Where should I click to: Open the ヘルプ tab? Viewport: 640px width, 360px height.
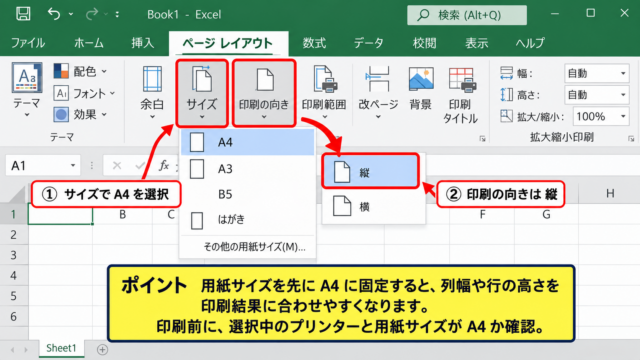[x=530, y=43]
